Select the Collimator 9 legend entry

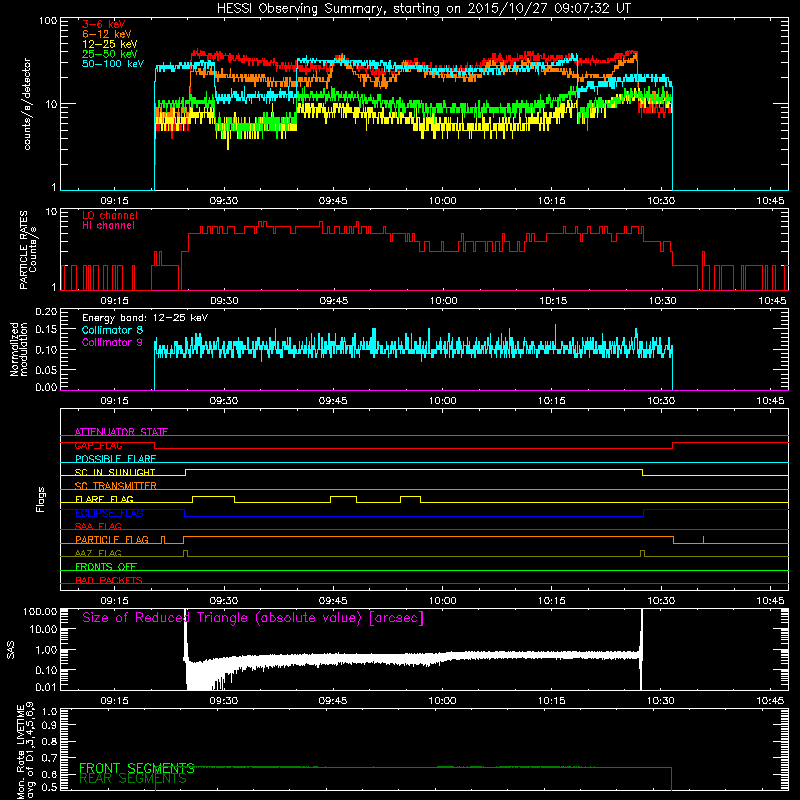coord(112,342)
